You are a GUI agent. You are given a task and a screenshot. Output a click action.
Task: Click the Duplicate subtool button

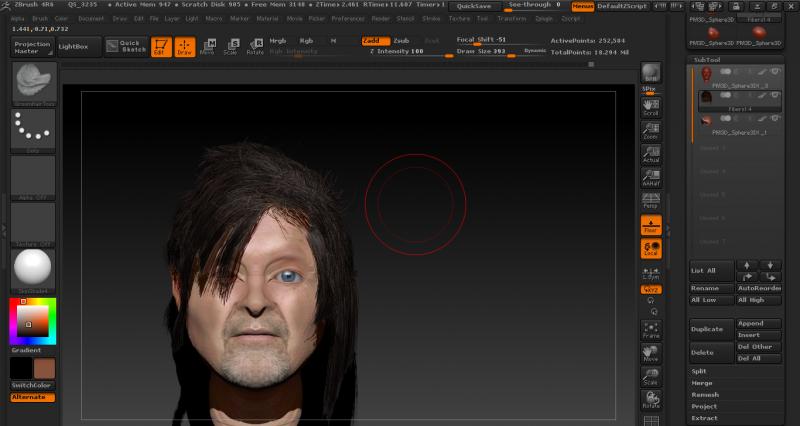(710, 328)
